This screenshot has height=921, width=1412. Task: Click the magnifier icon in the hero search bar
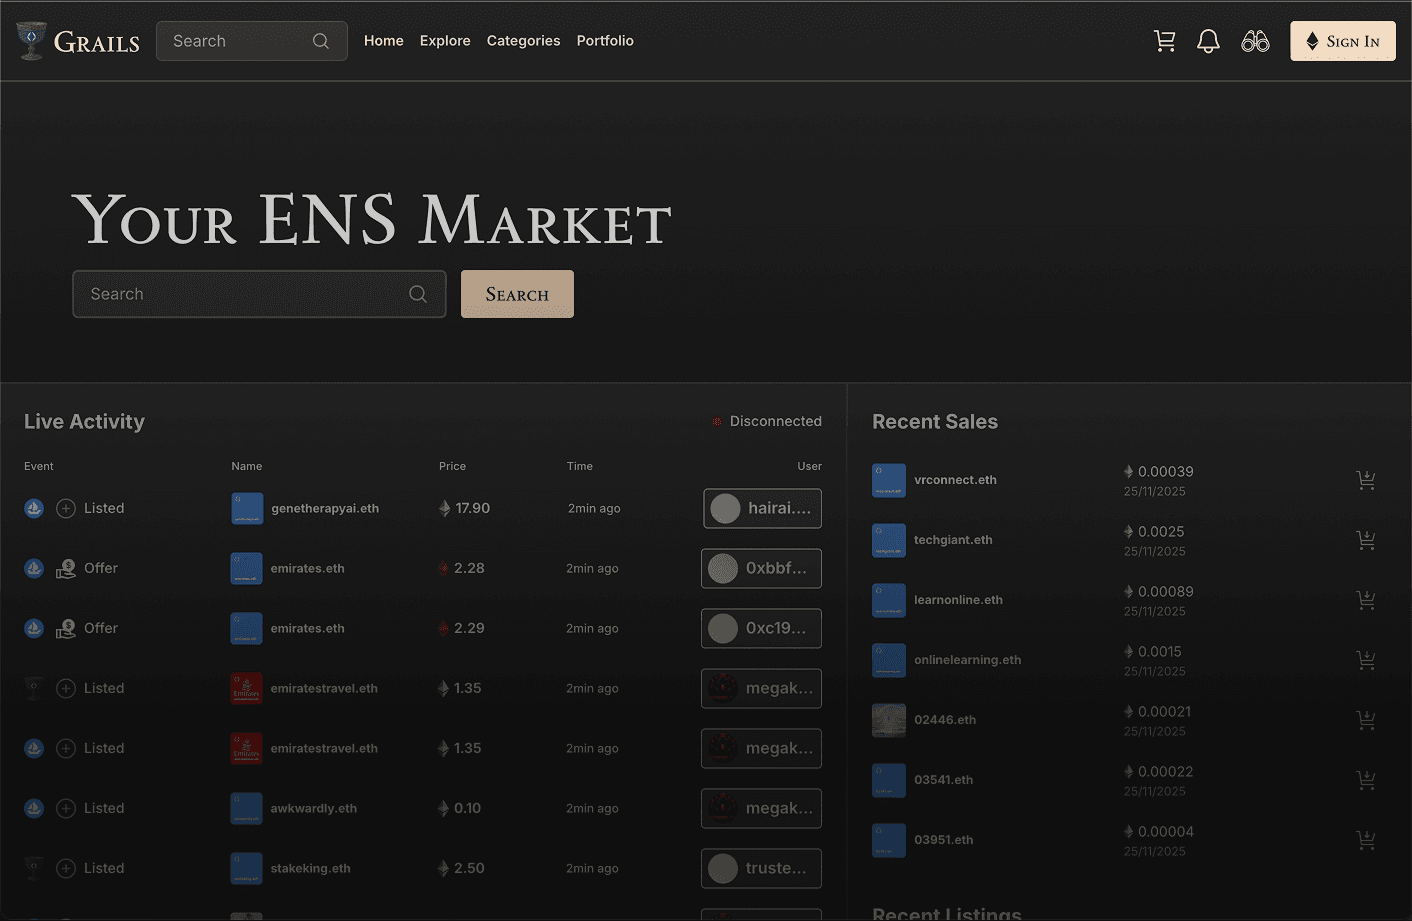tap(418, 293)
